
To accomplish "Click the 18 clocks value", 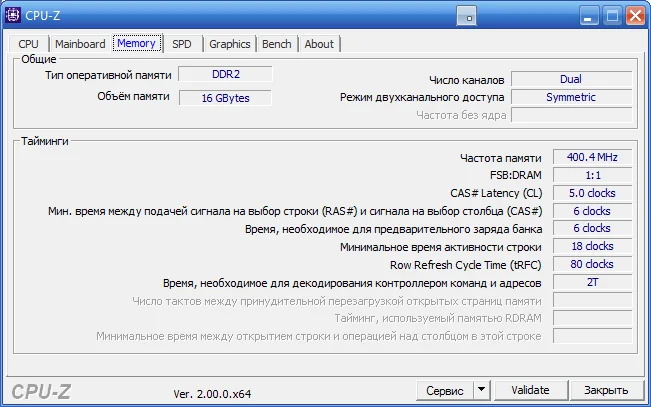I will point(592,246).
